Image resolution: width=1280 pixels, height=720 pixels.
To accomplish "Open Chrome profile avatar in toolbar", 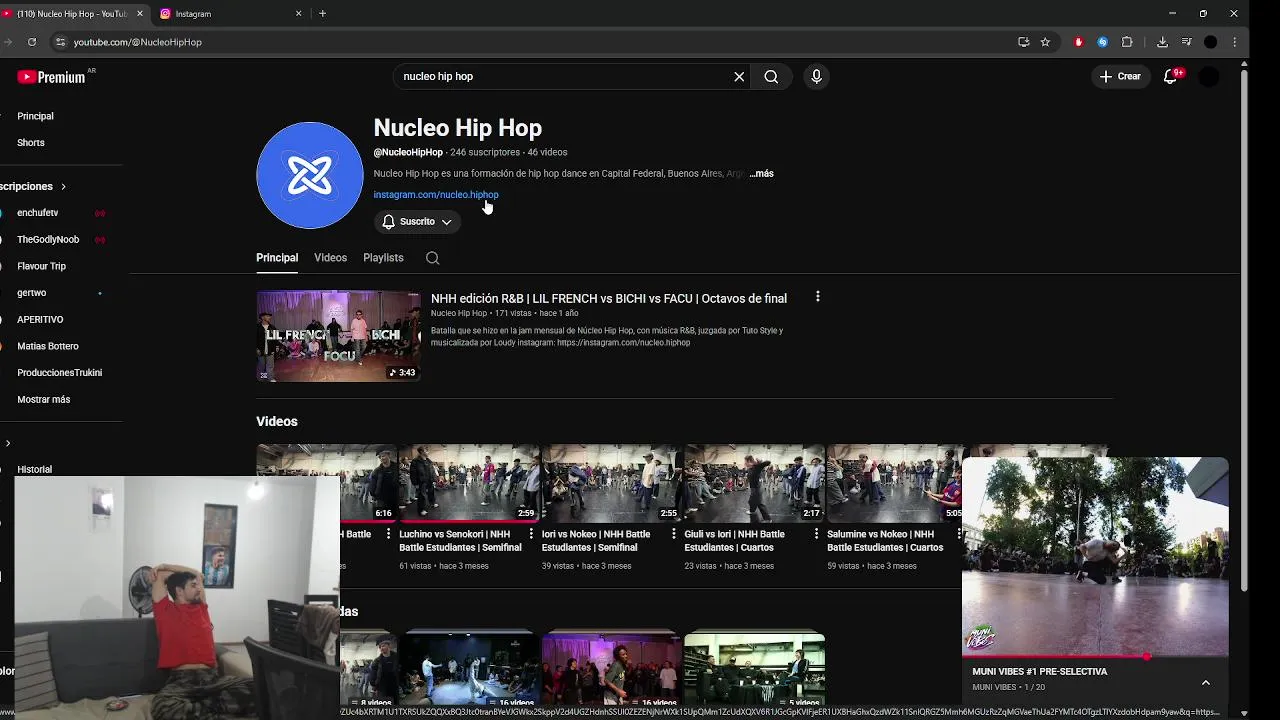I will click(x=1210, y=42).
